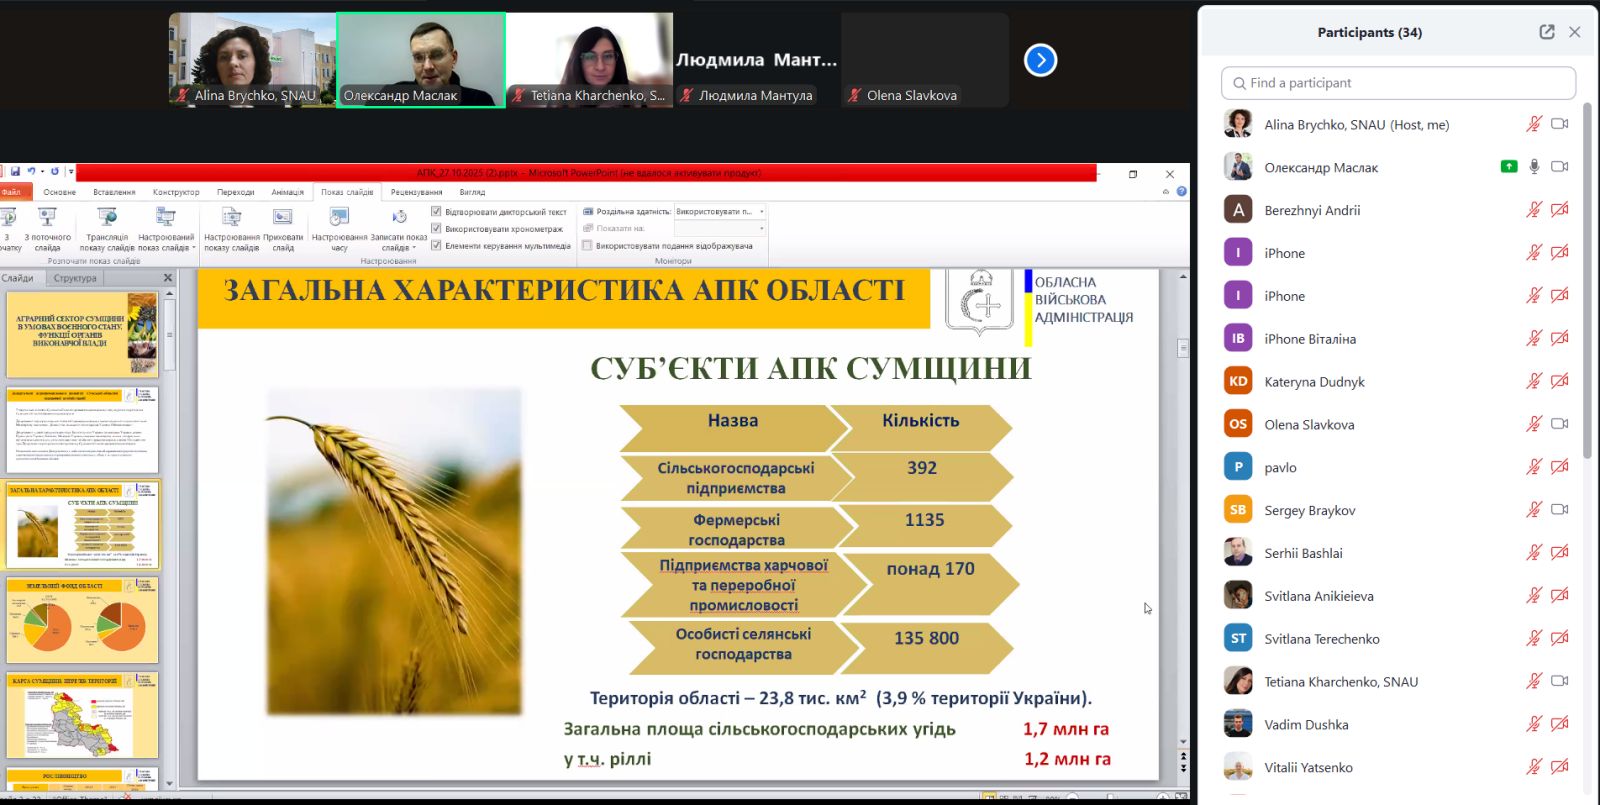Toggle 'Елементи керування мультимедіа' checkbox
Image resolution: width=1600 pixels, height=805 pixels.
point(436,245)
